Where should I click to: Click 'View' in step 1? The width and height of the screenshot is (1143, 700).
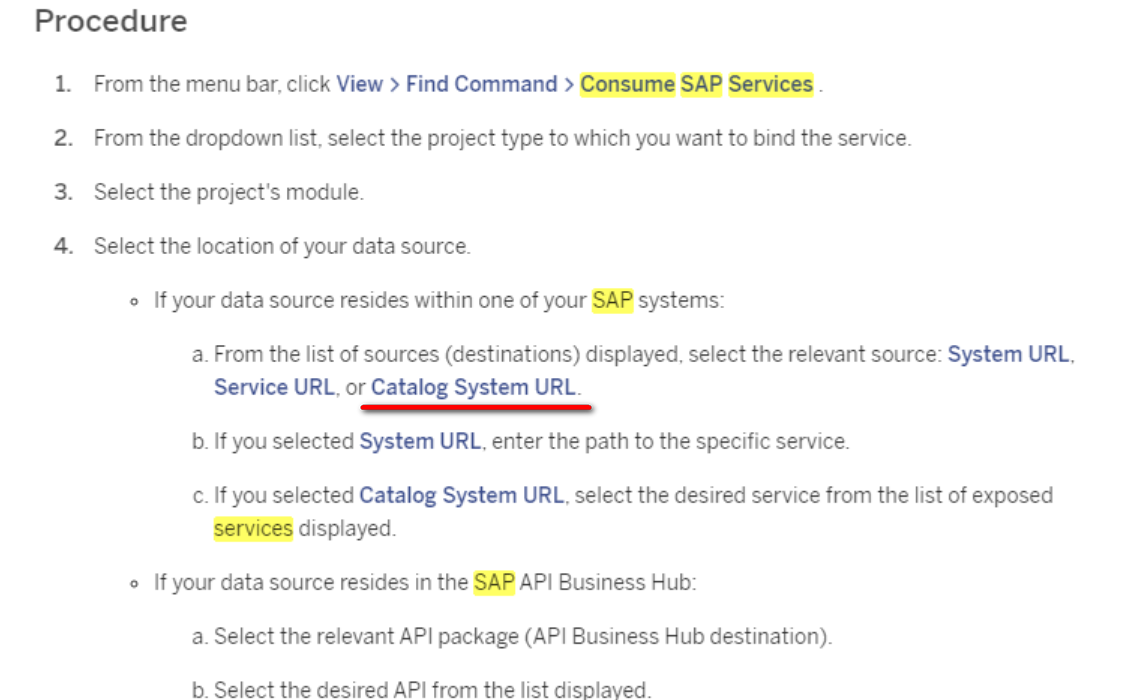(359, 84)
